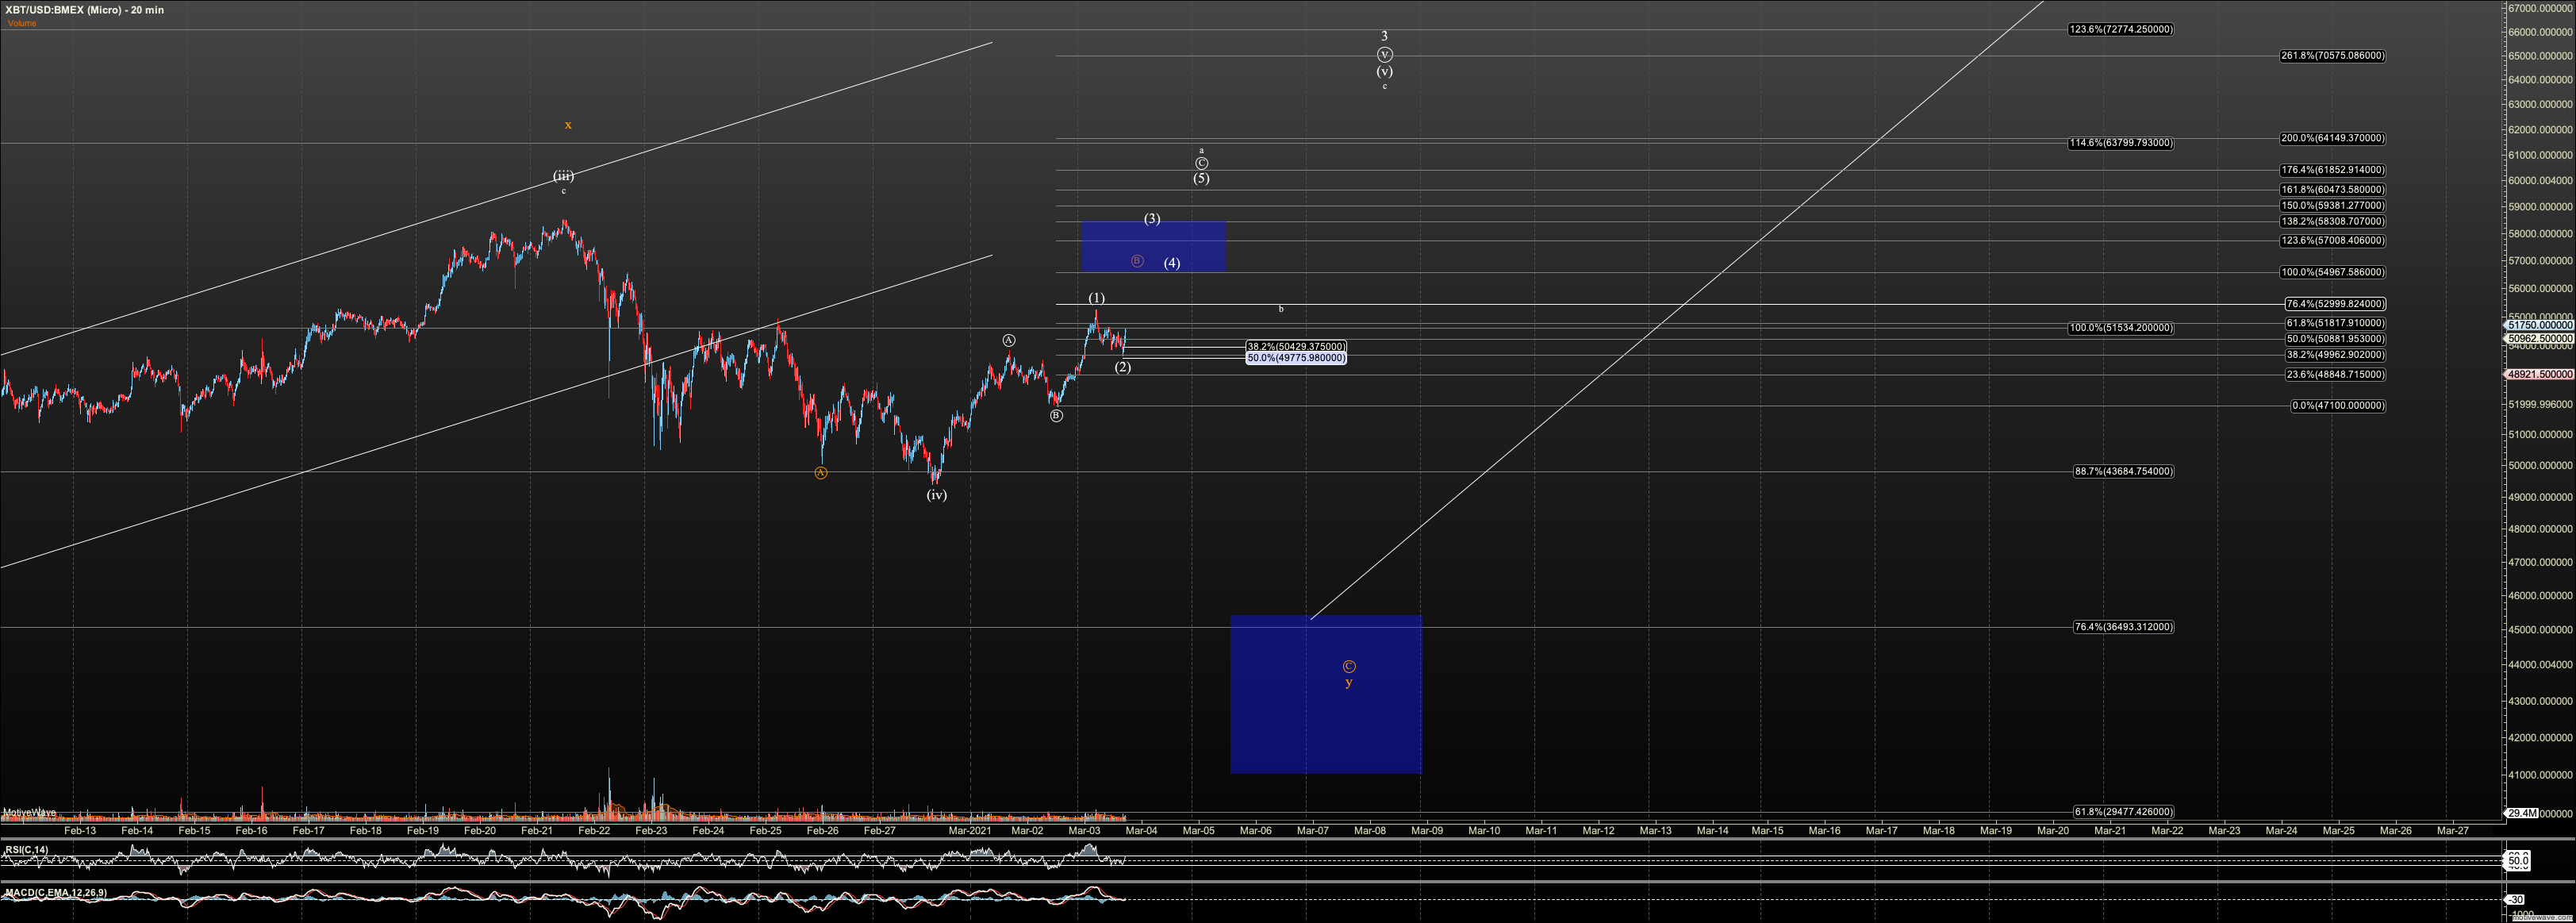Select the 200.0%(64149.370000) level label

point(2332,138)
